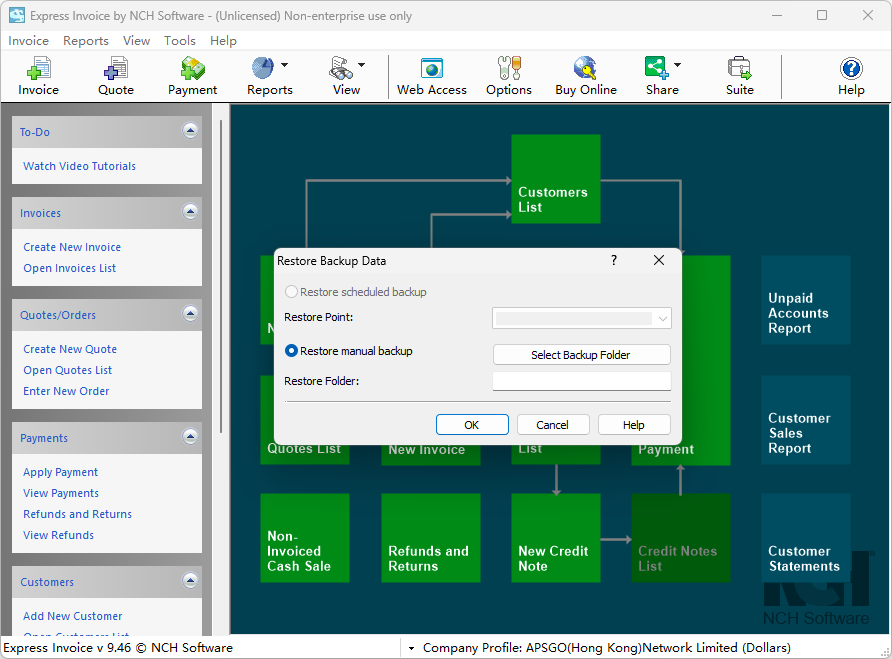Open the Reports toolbar dropdown arrow

284,65
